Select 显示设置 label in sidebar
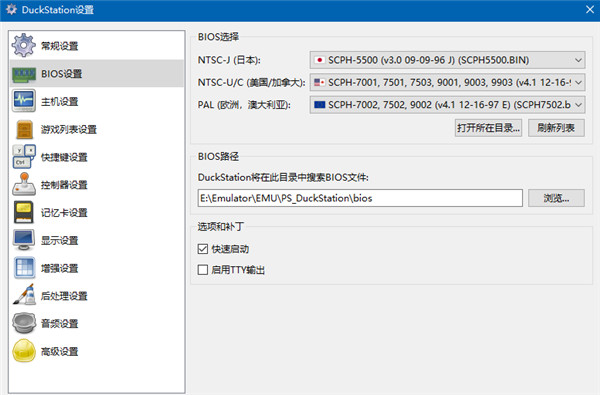The image size is (600, 395). 60,240
